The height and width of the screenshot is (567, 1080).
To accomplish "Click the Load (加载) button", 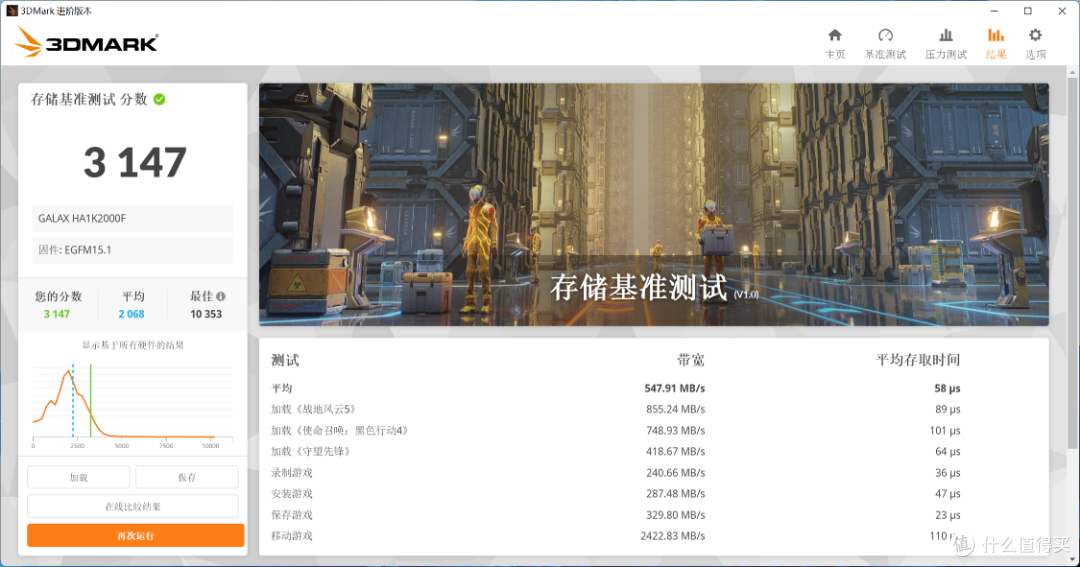I will click(79, 477).
